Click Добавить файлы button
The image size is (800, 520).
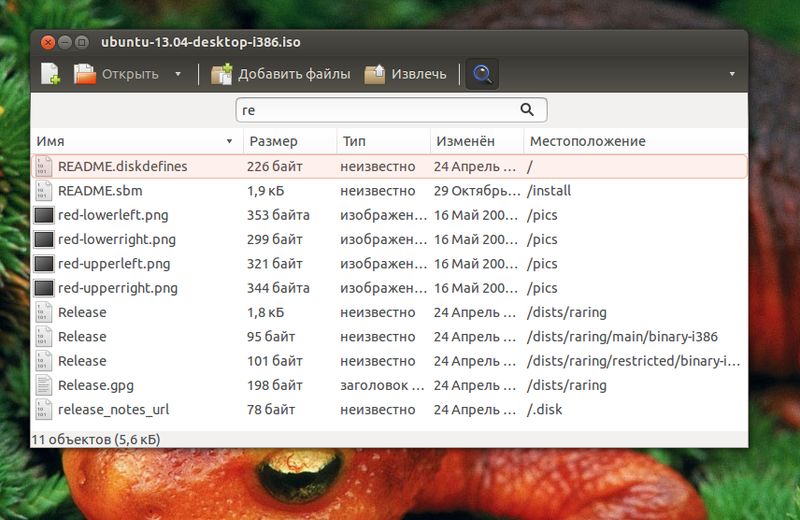pos(281,74)
